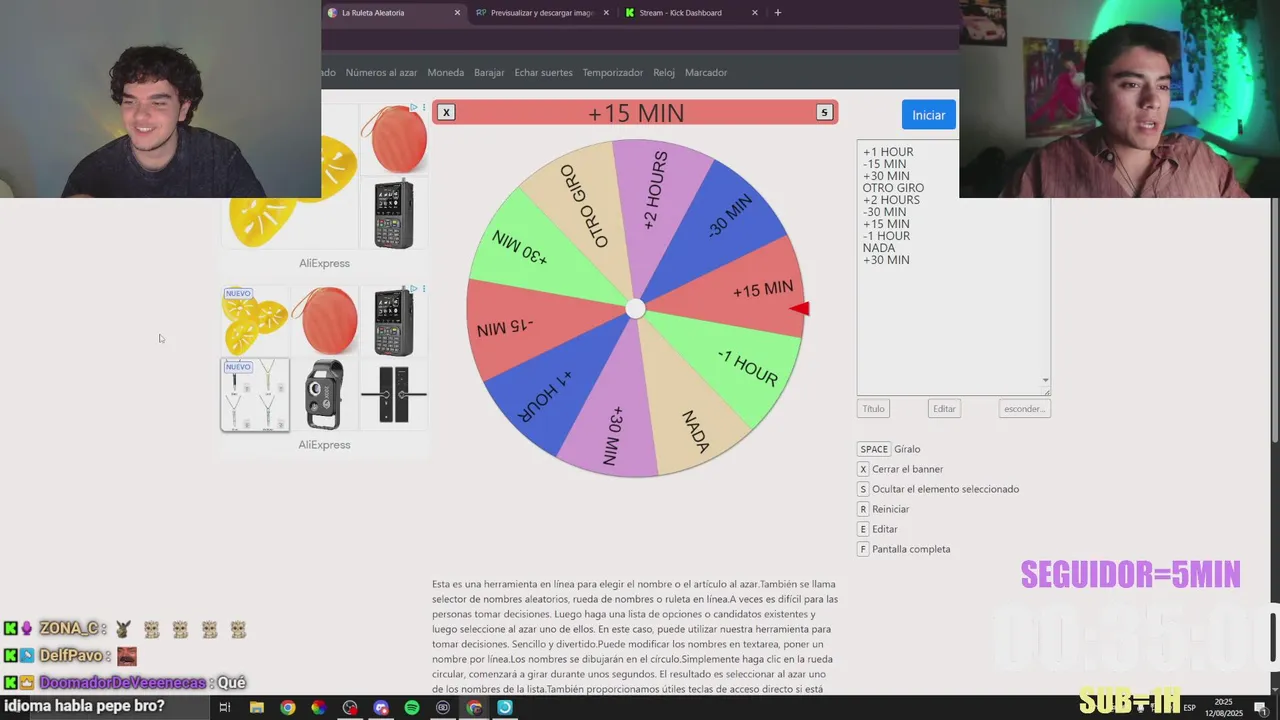Open the teal circle app in taskbar
This screenshot has height=720, width=1280.
505,707
